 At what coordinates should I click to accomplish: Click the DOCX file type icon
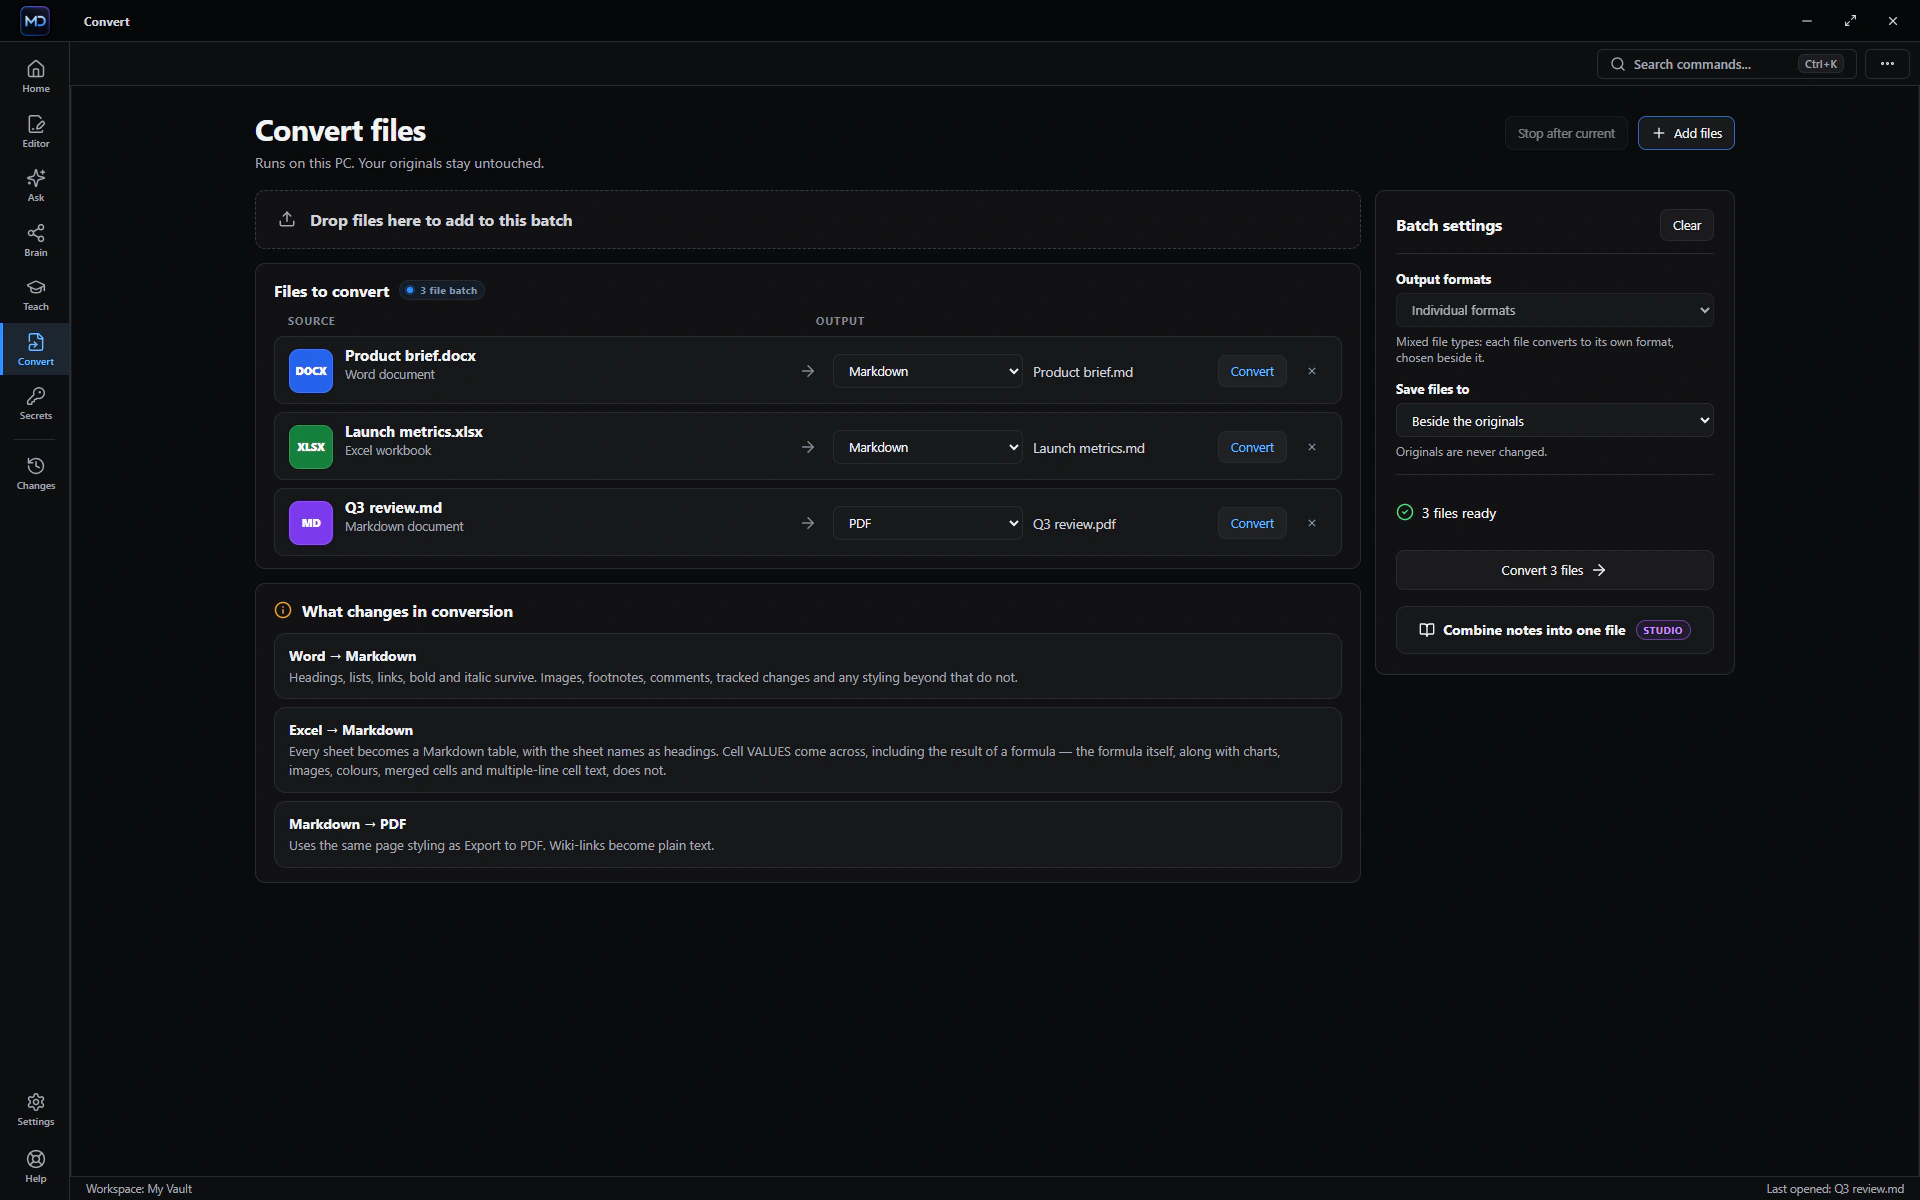311,371
